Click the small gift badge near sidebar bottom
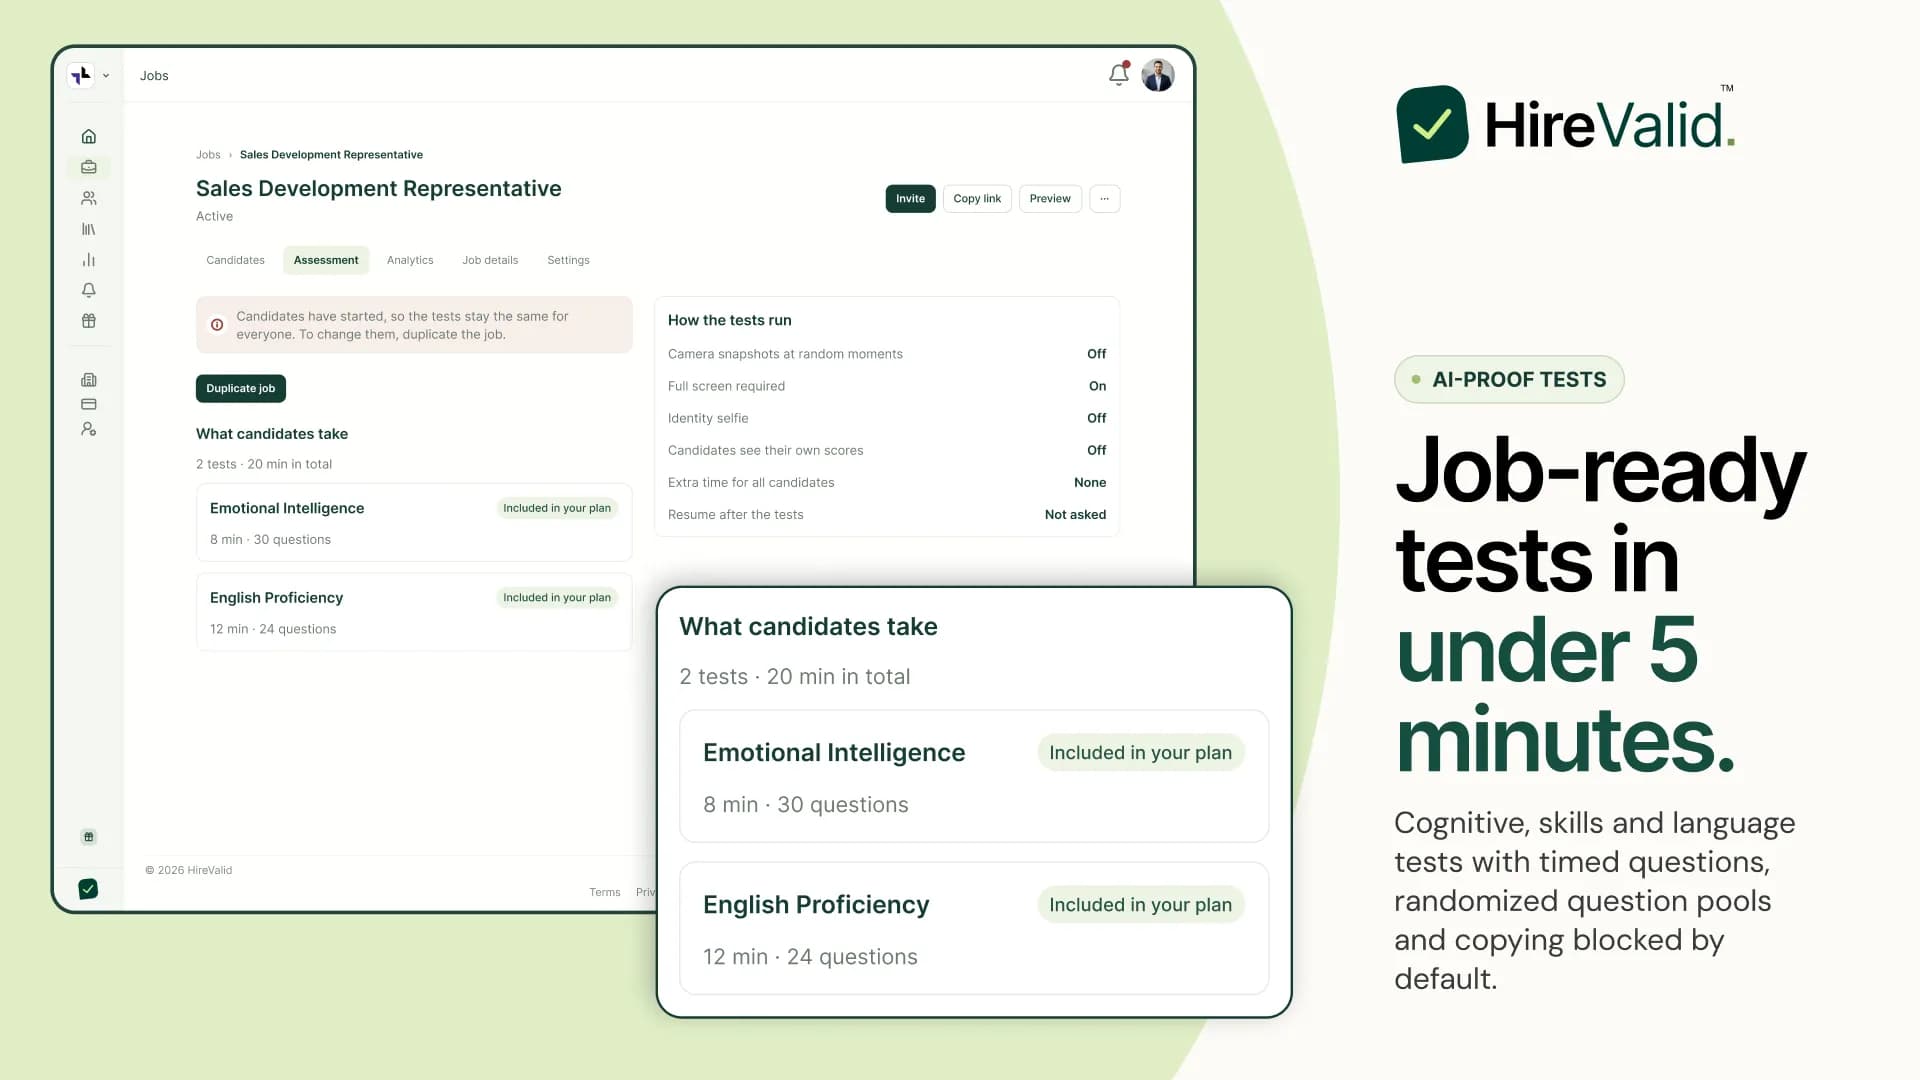Screen dimensions: 1920x1080 (x=89, y=837)
